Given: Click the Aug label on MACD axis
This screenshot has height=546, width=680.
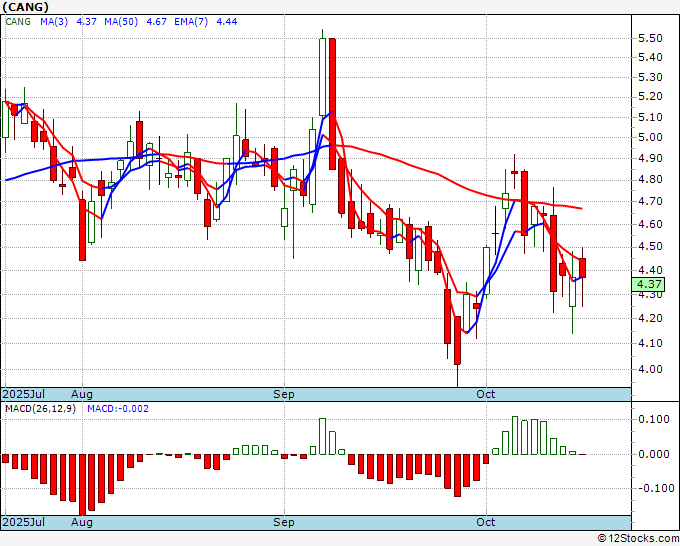Looking at the screenshot, I should click(x=82, y=522).
